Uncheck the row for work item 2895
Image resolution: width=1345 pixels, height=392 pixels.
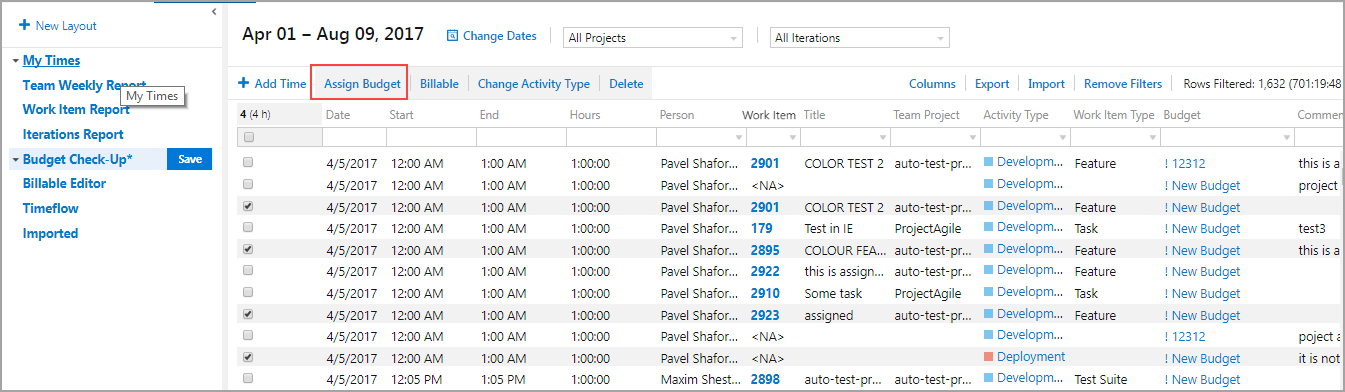(x=248, y=249)
